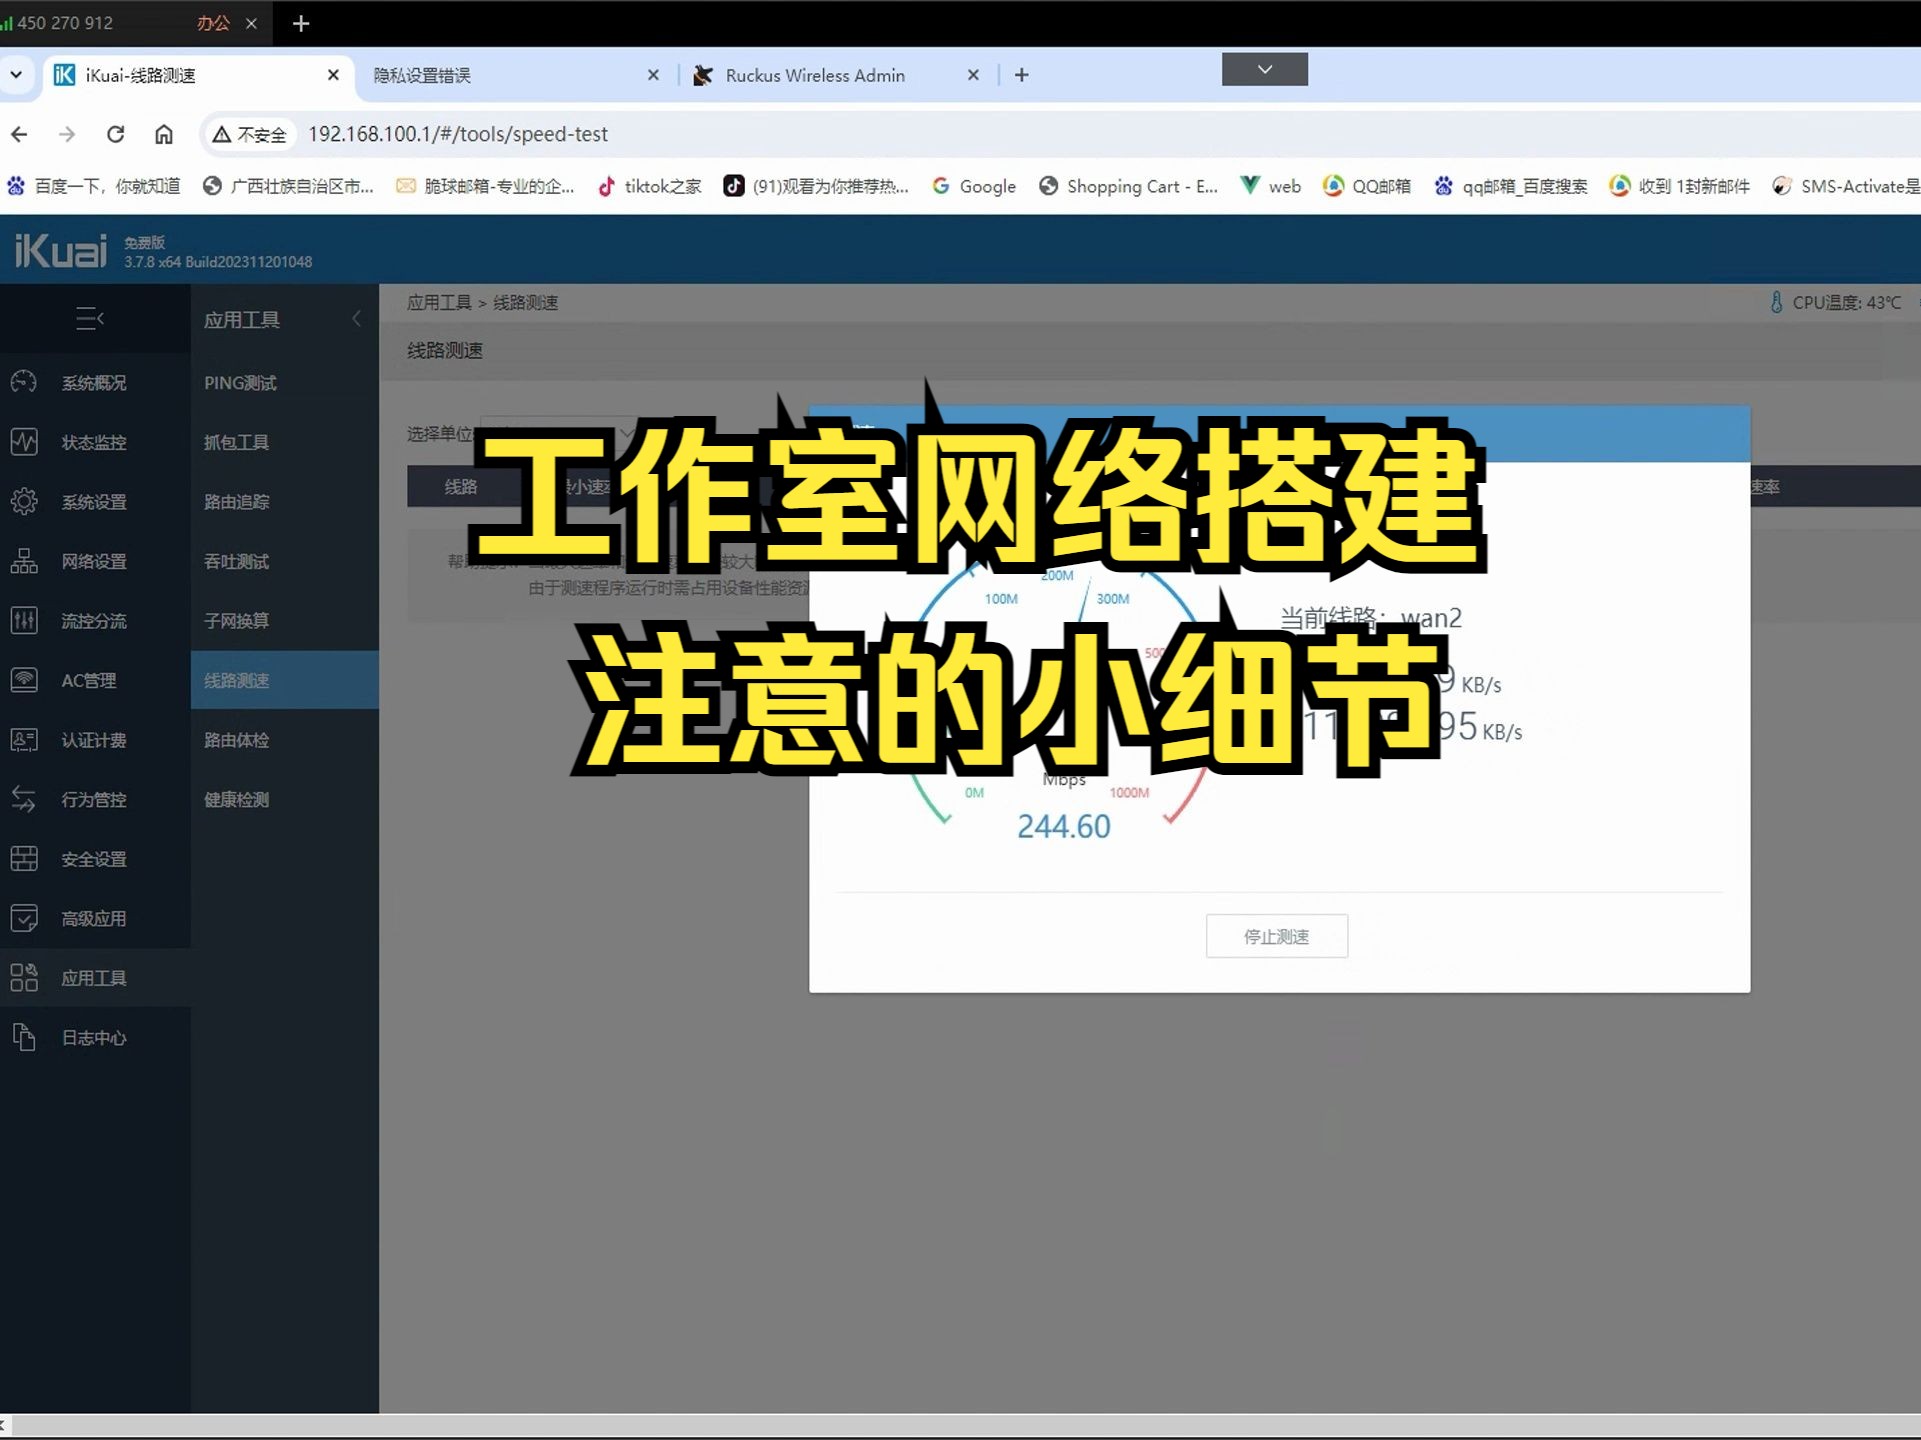Open a new outer window tab
Image resolution: width=1921 pixels, height=1440 pixels.
[x=300, y=23]
